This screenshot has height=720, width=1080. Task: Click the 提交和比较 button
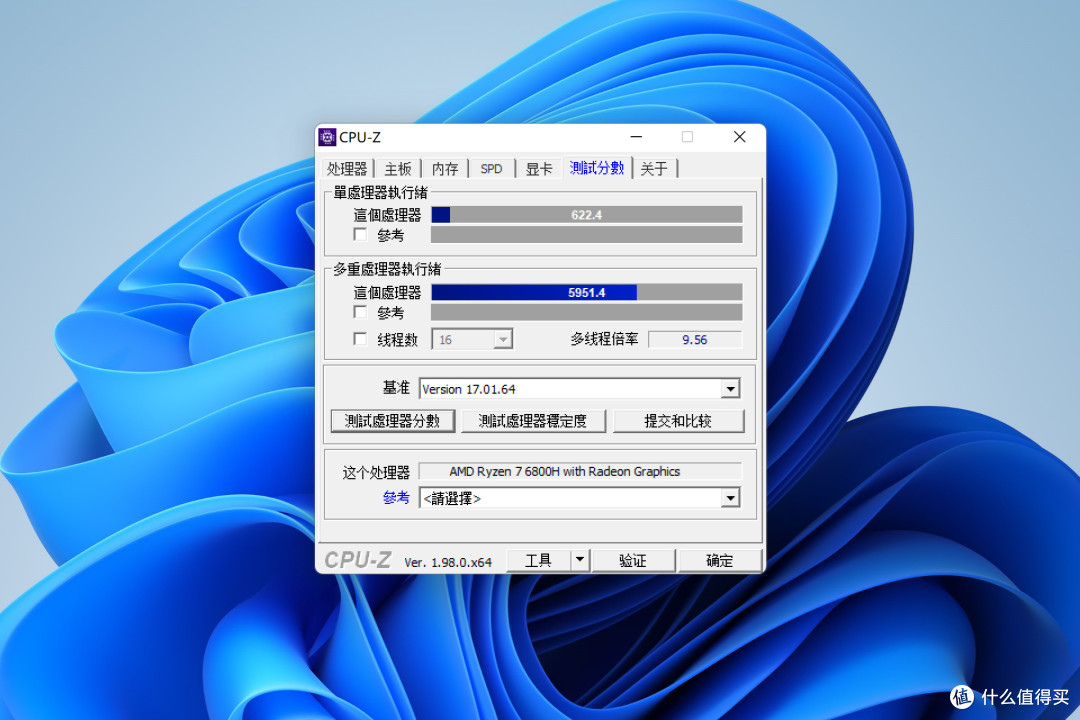tap(680, 420)
